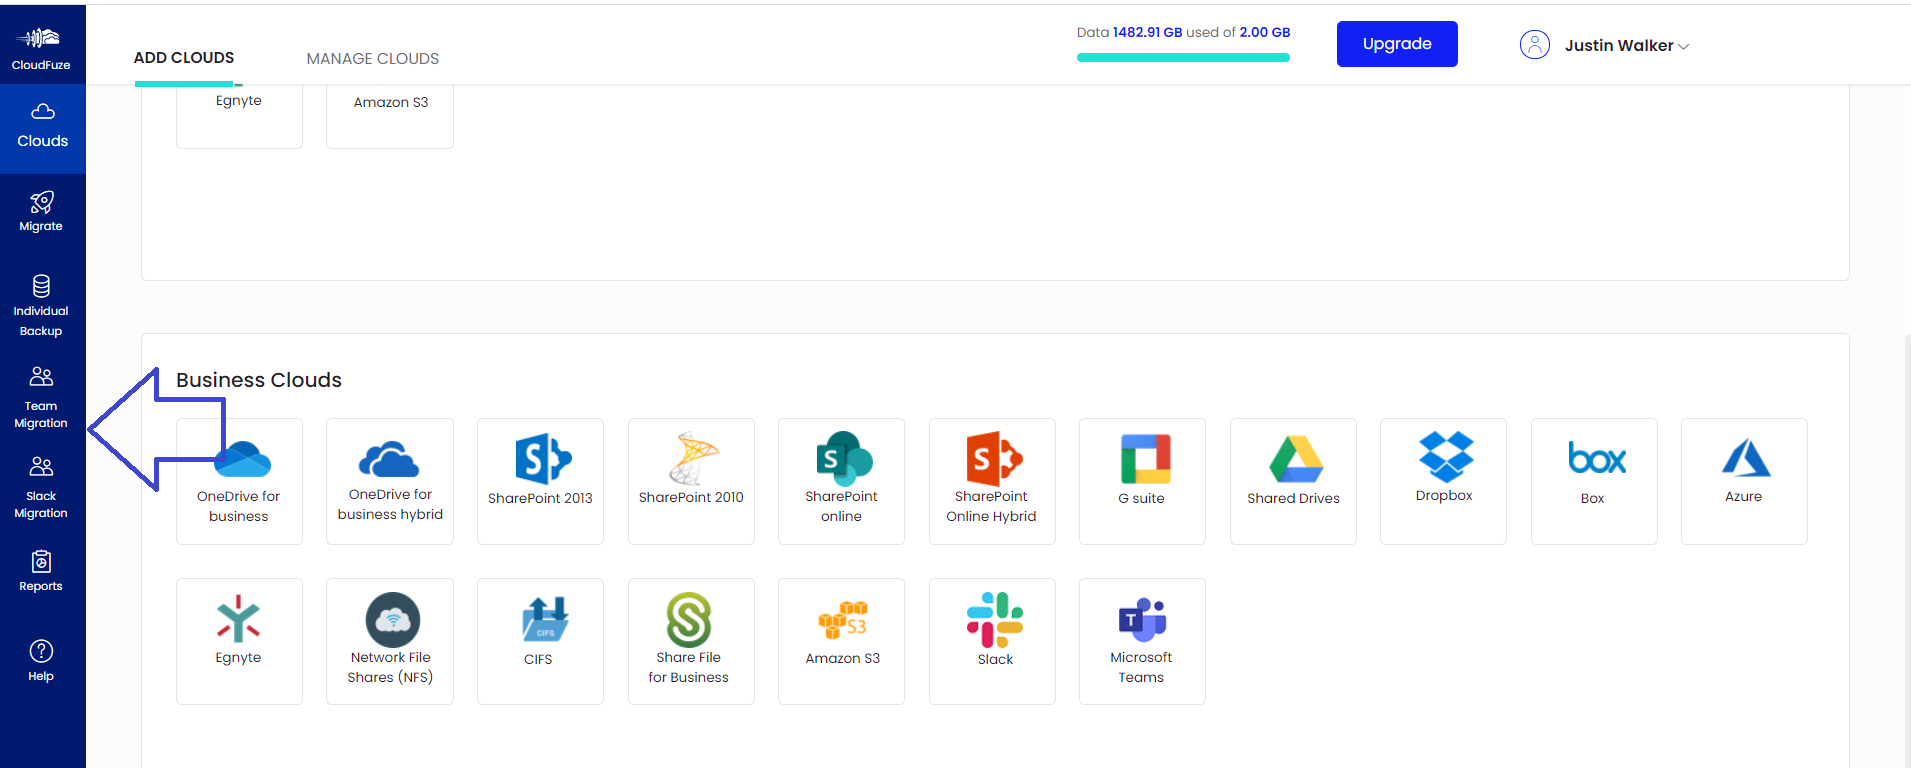Add OneDrive for business cloud
This screenshot has height=768, width=1911.
point(239,481)
